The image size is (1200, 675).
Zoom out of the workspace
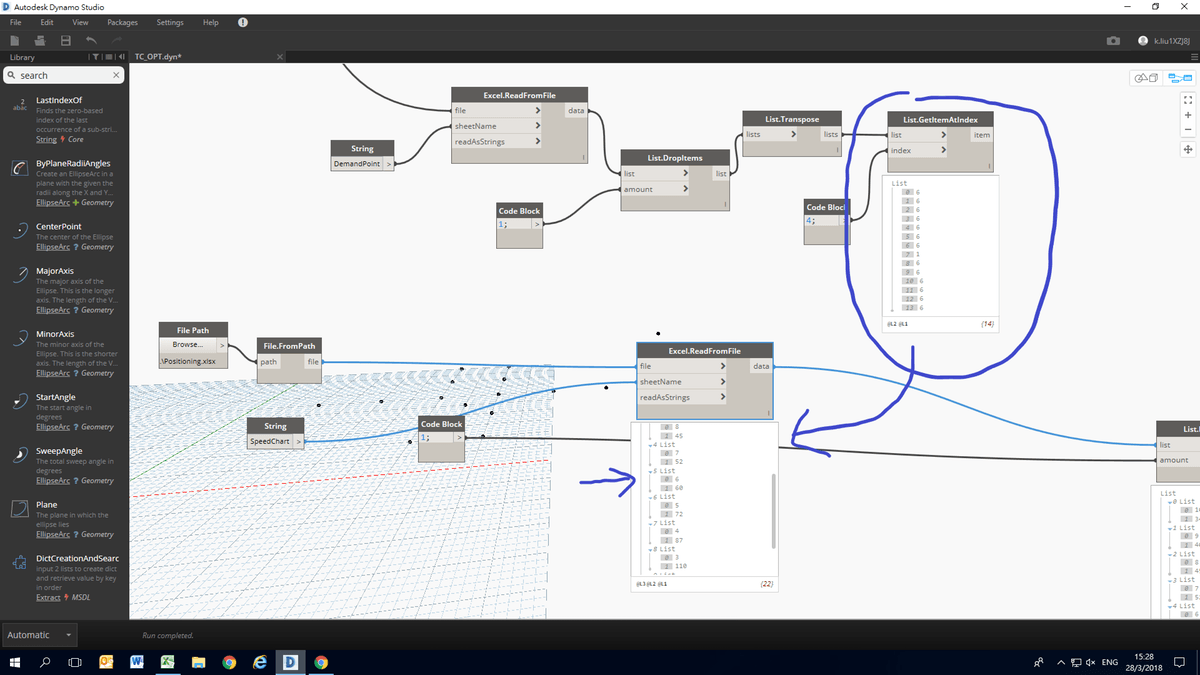click(x=1188, y=130)
